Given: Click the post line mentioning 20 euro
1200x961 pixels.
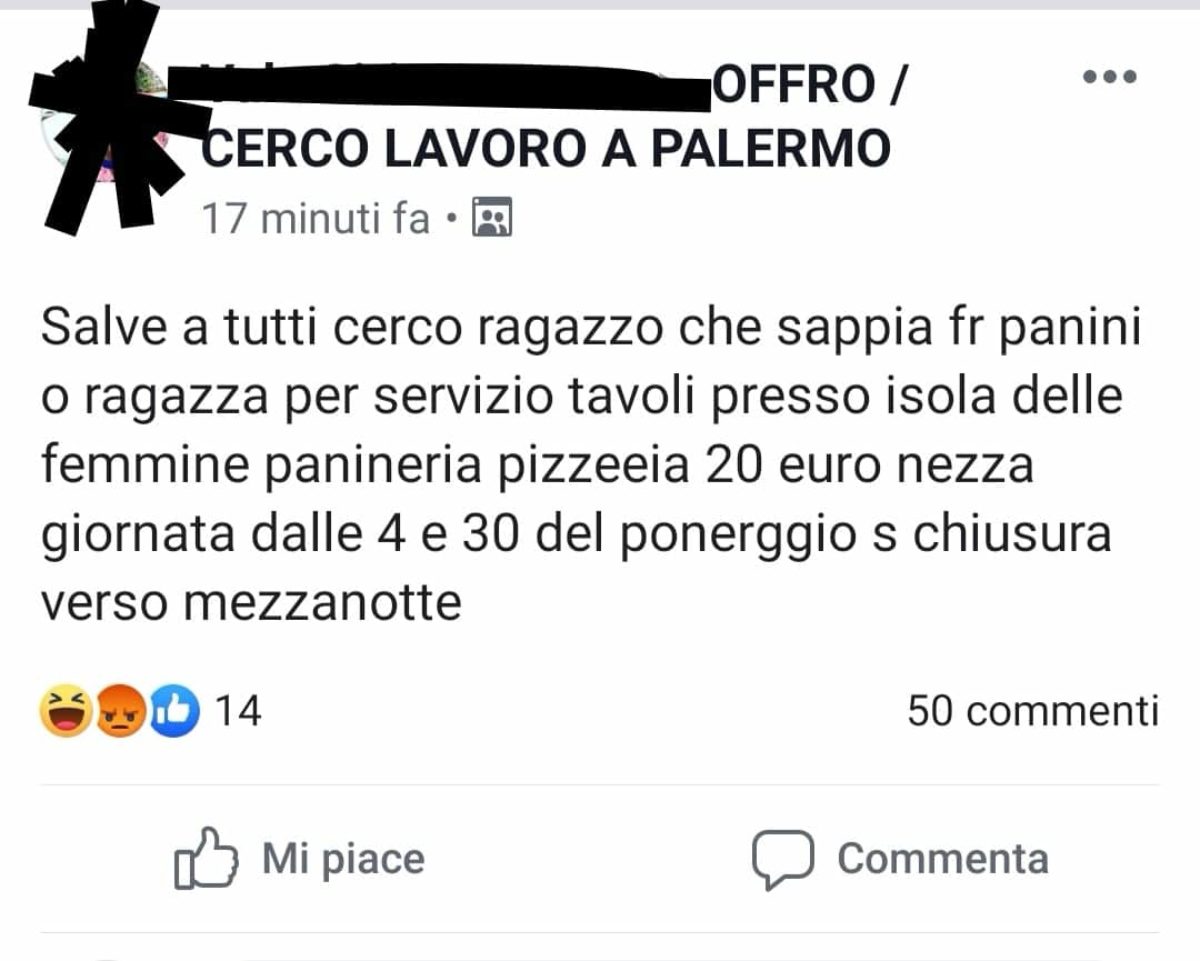Looking at the screenshot, I should pos(537,466).
